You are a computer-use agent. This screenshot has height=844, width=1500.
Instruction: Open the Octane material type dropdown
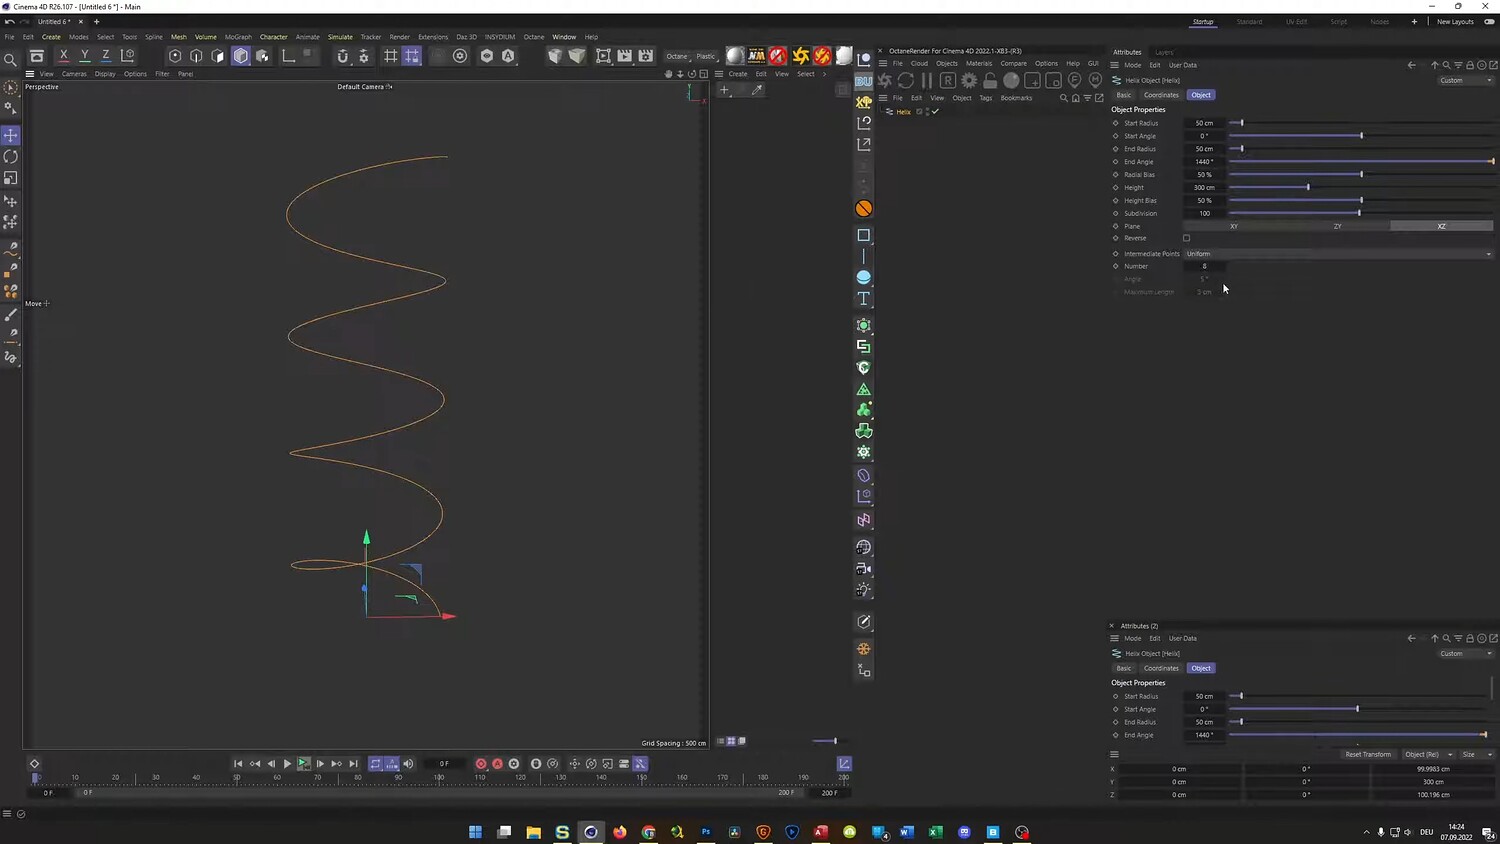point(679,56)
